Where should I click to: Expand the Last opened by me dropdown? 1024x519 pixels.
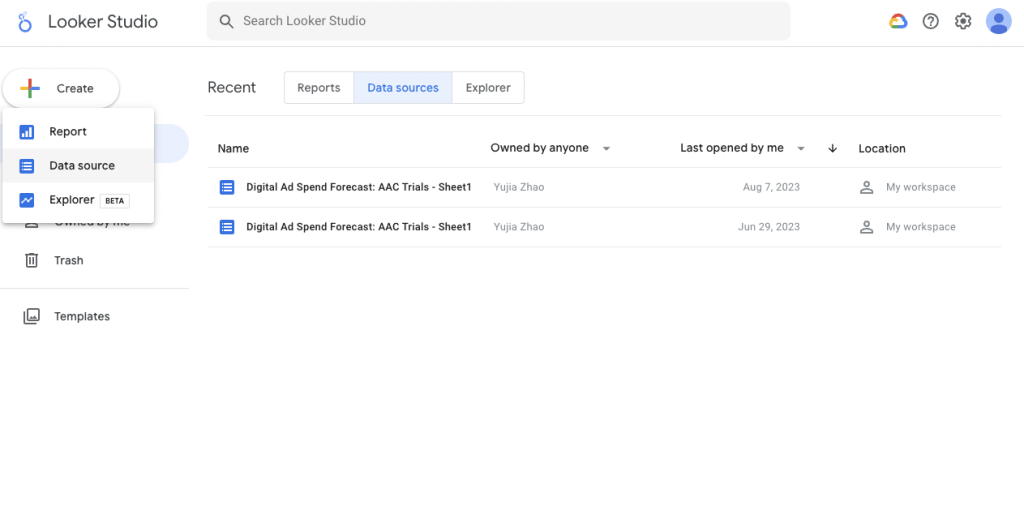(x=801, y=149)
